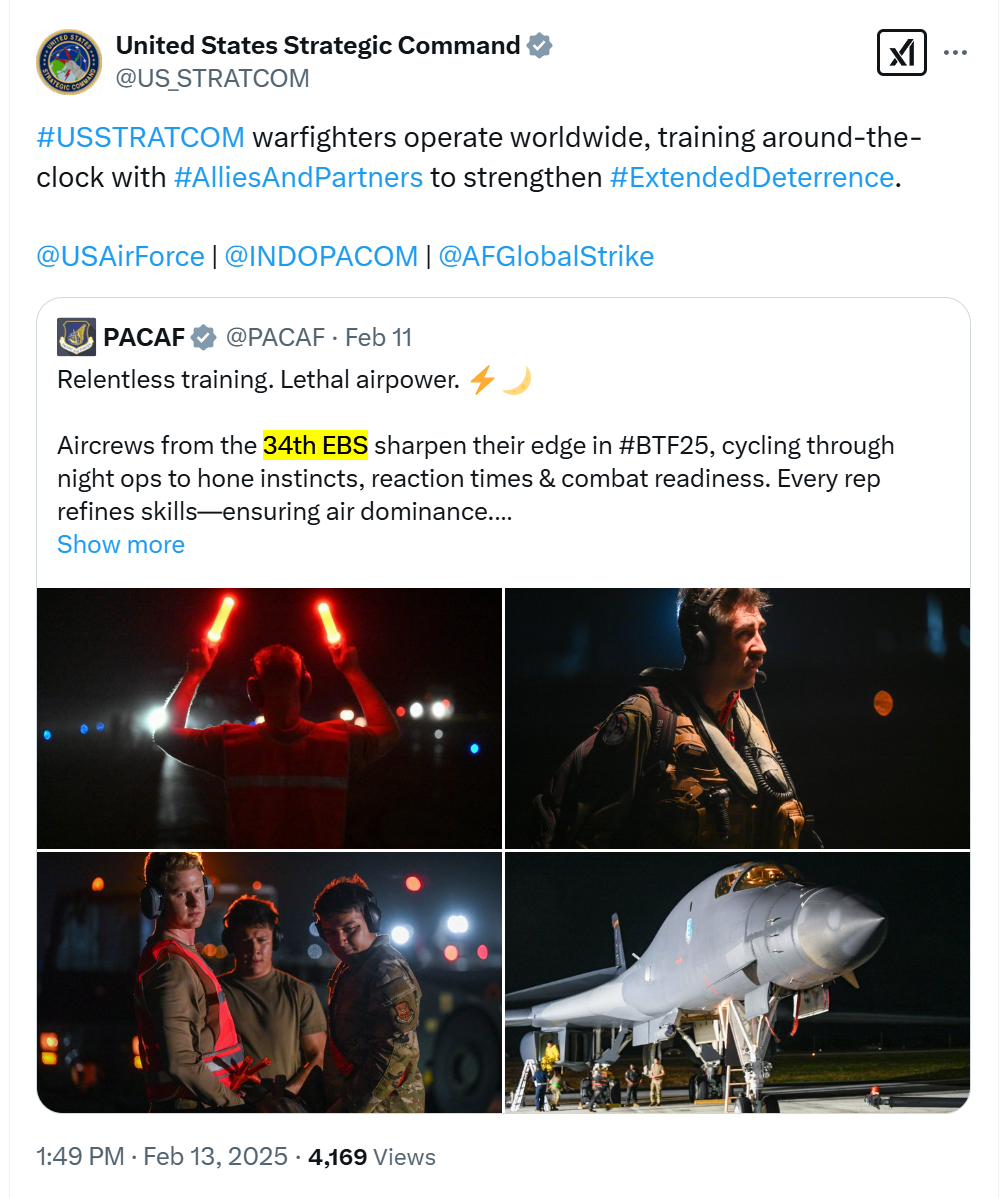Open the #USSTRATCOM hashtag
This screenshot has width=1005, height=1198.
(141, 138)
